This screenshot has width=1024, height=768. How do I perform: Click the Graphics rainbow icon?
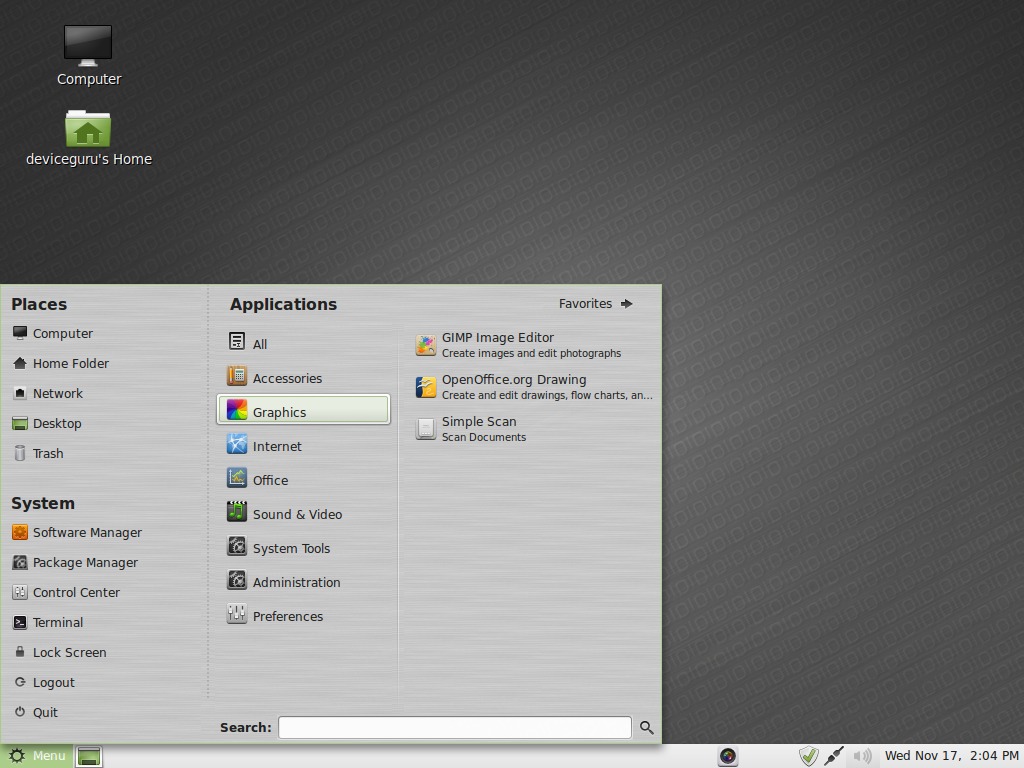(236, 410)
